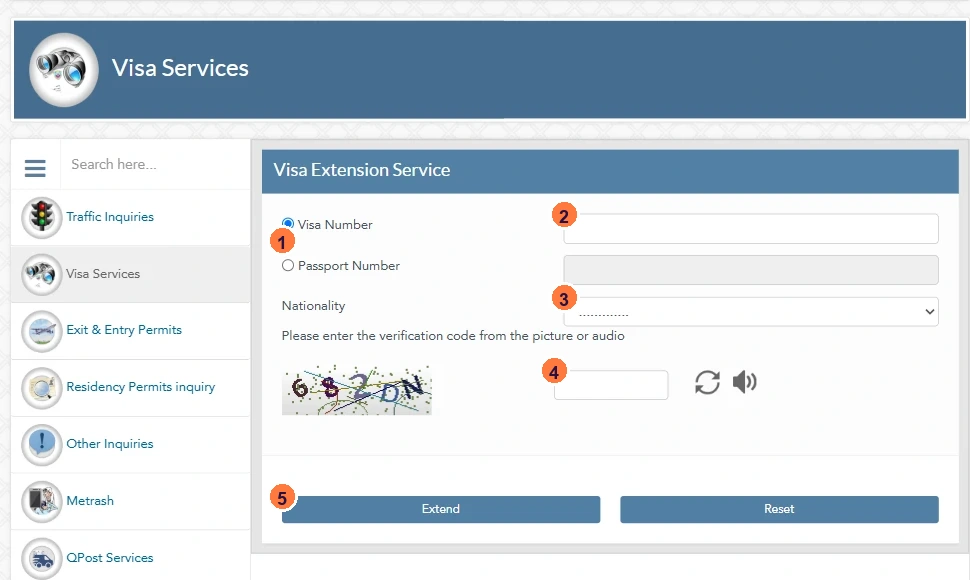Select the Passport Number radio button
This screenshot has width=970, height=580.
click(288, 265)
